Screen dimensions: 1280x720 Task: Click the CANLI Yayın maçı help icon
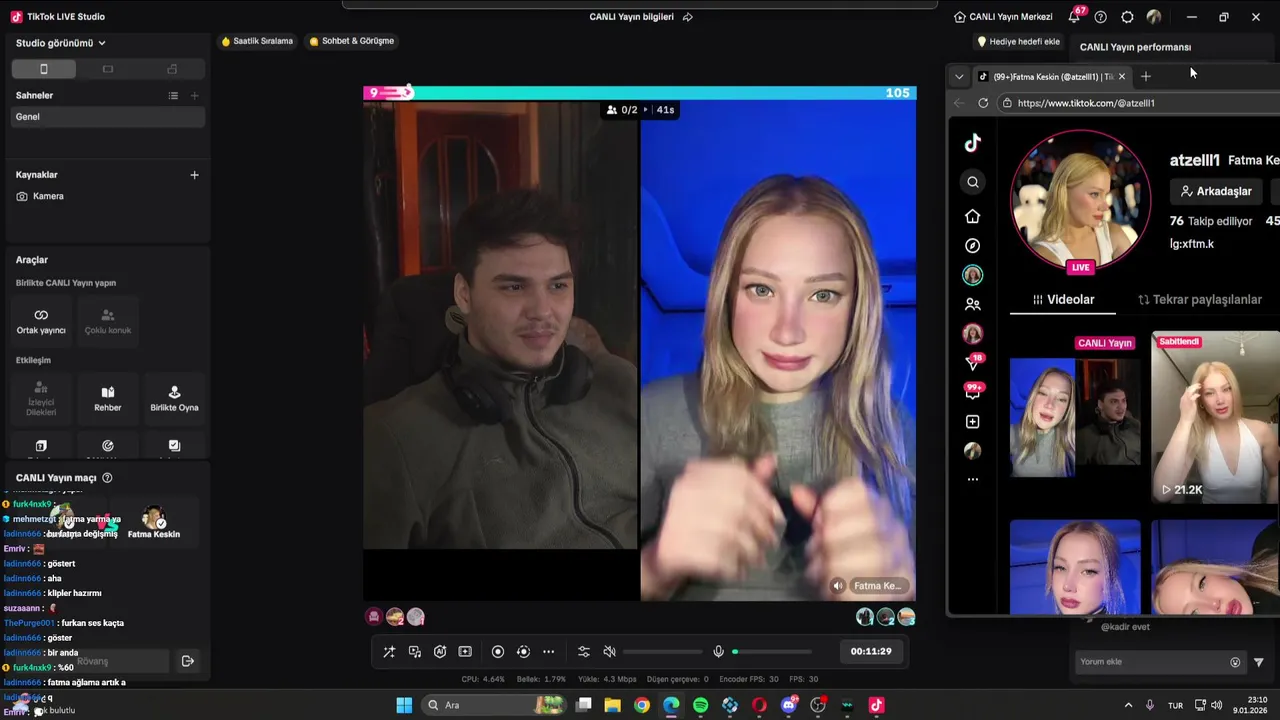pyautogui.click(x=107, y=478)
